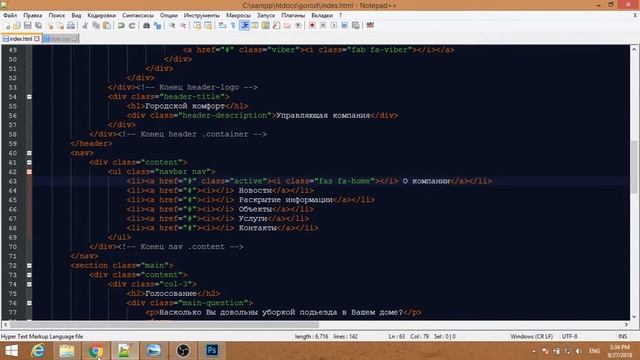
Task: Undo last change with toolbar arrow
Action: [x=121, y=25]
